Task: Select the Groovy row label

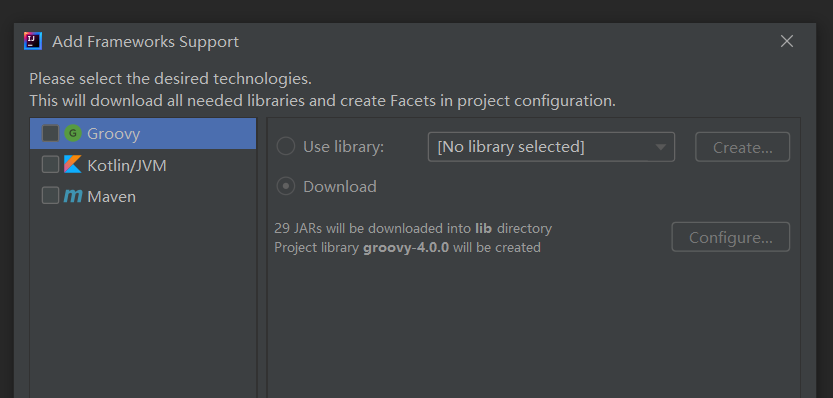Action: (114, 134)
